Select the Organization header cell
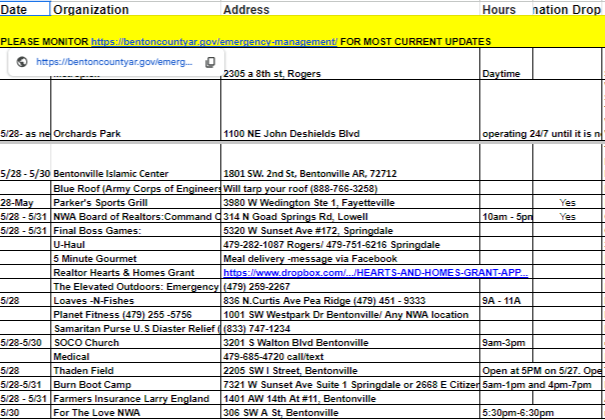Image resolution: width=605 pixels, height=420 pixels. point(136,9)
